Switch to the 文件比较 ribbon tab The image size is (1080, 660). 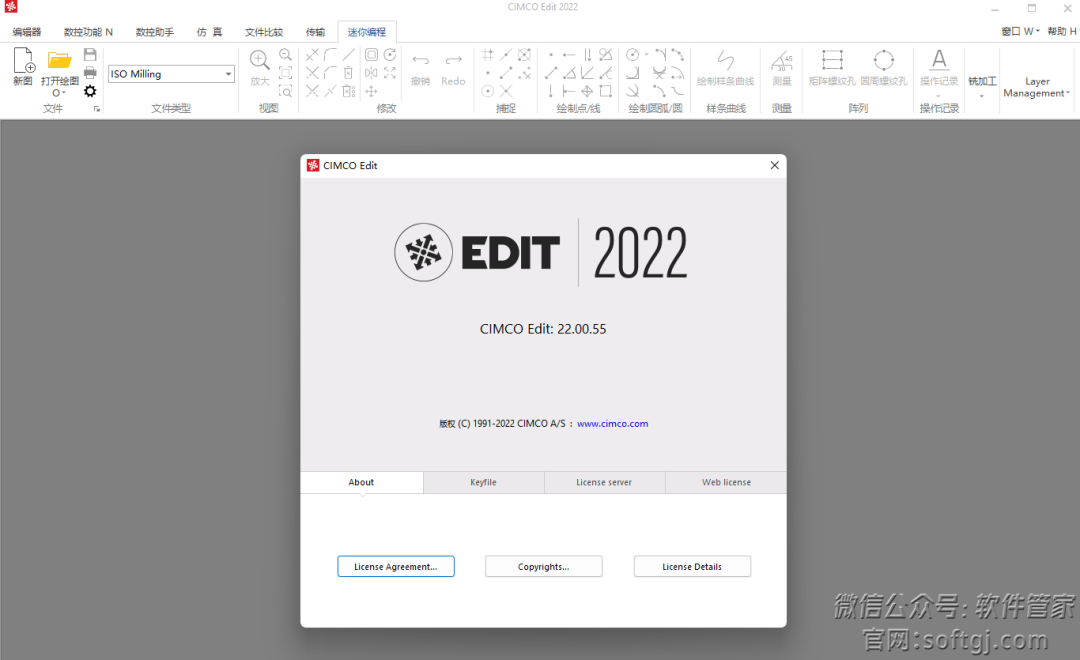tap(264, 32)
